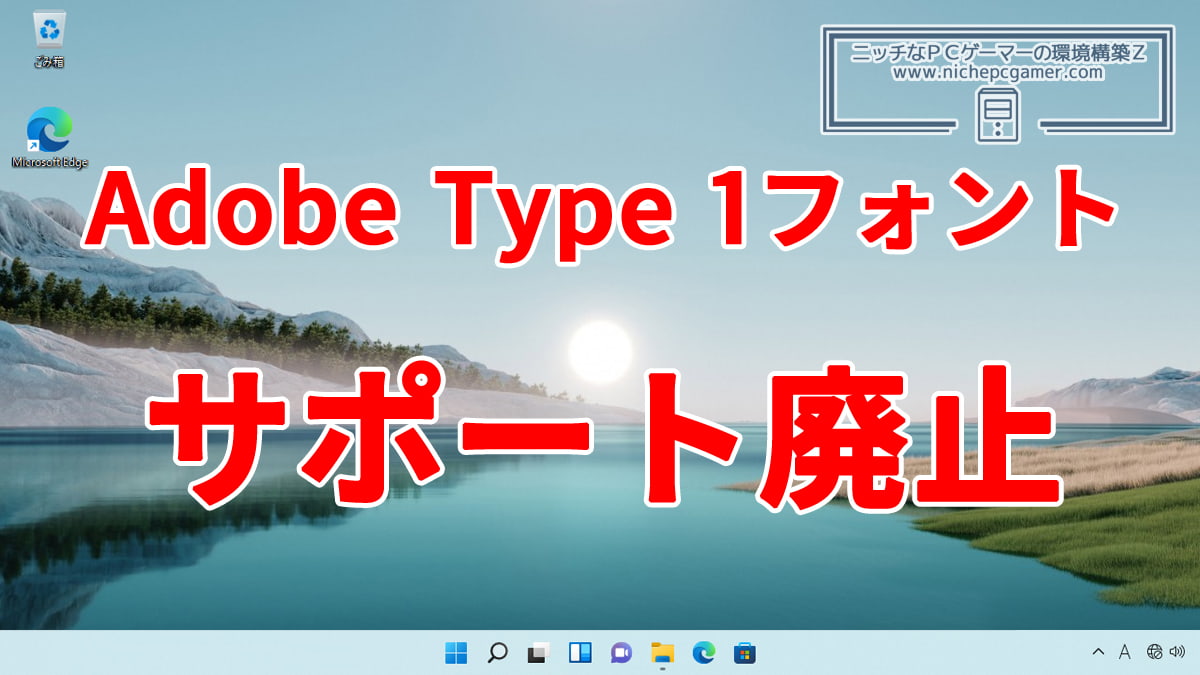
Task: Select the Microsoft Edge desktop shortcut
Action: click(x=49, y=137)
